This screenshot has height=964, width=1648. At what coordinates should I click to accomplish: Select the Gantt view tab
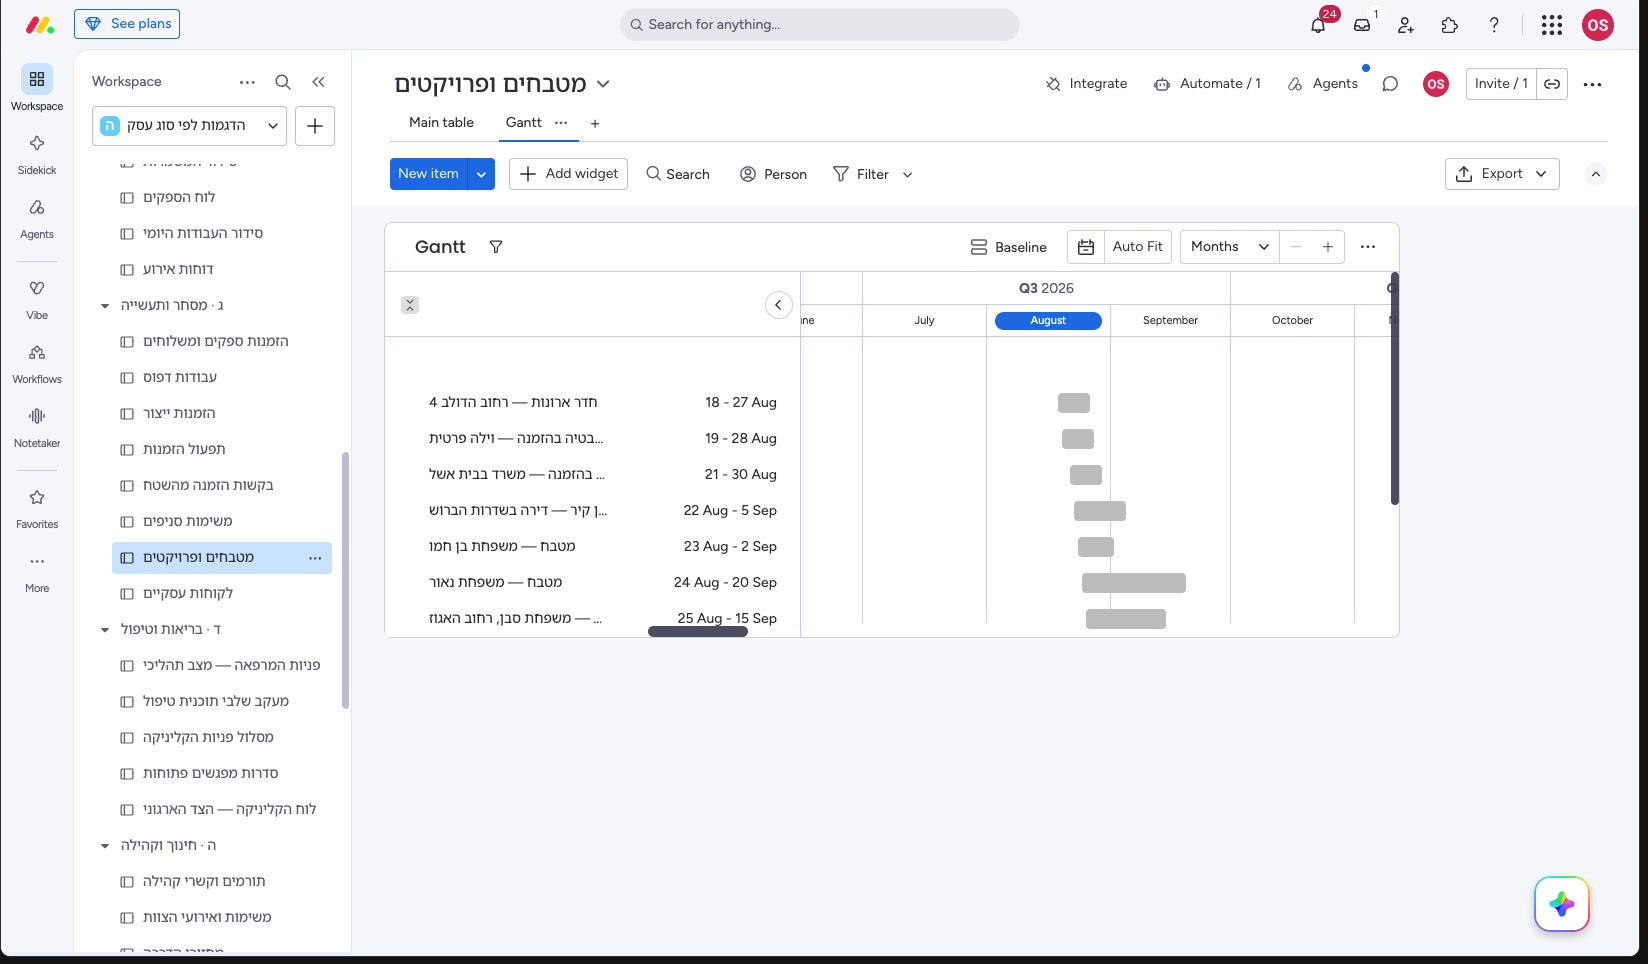pos(523,122)
